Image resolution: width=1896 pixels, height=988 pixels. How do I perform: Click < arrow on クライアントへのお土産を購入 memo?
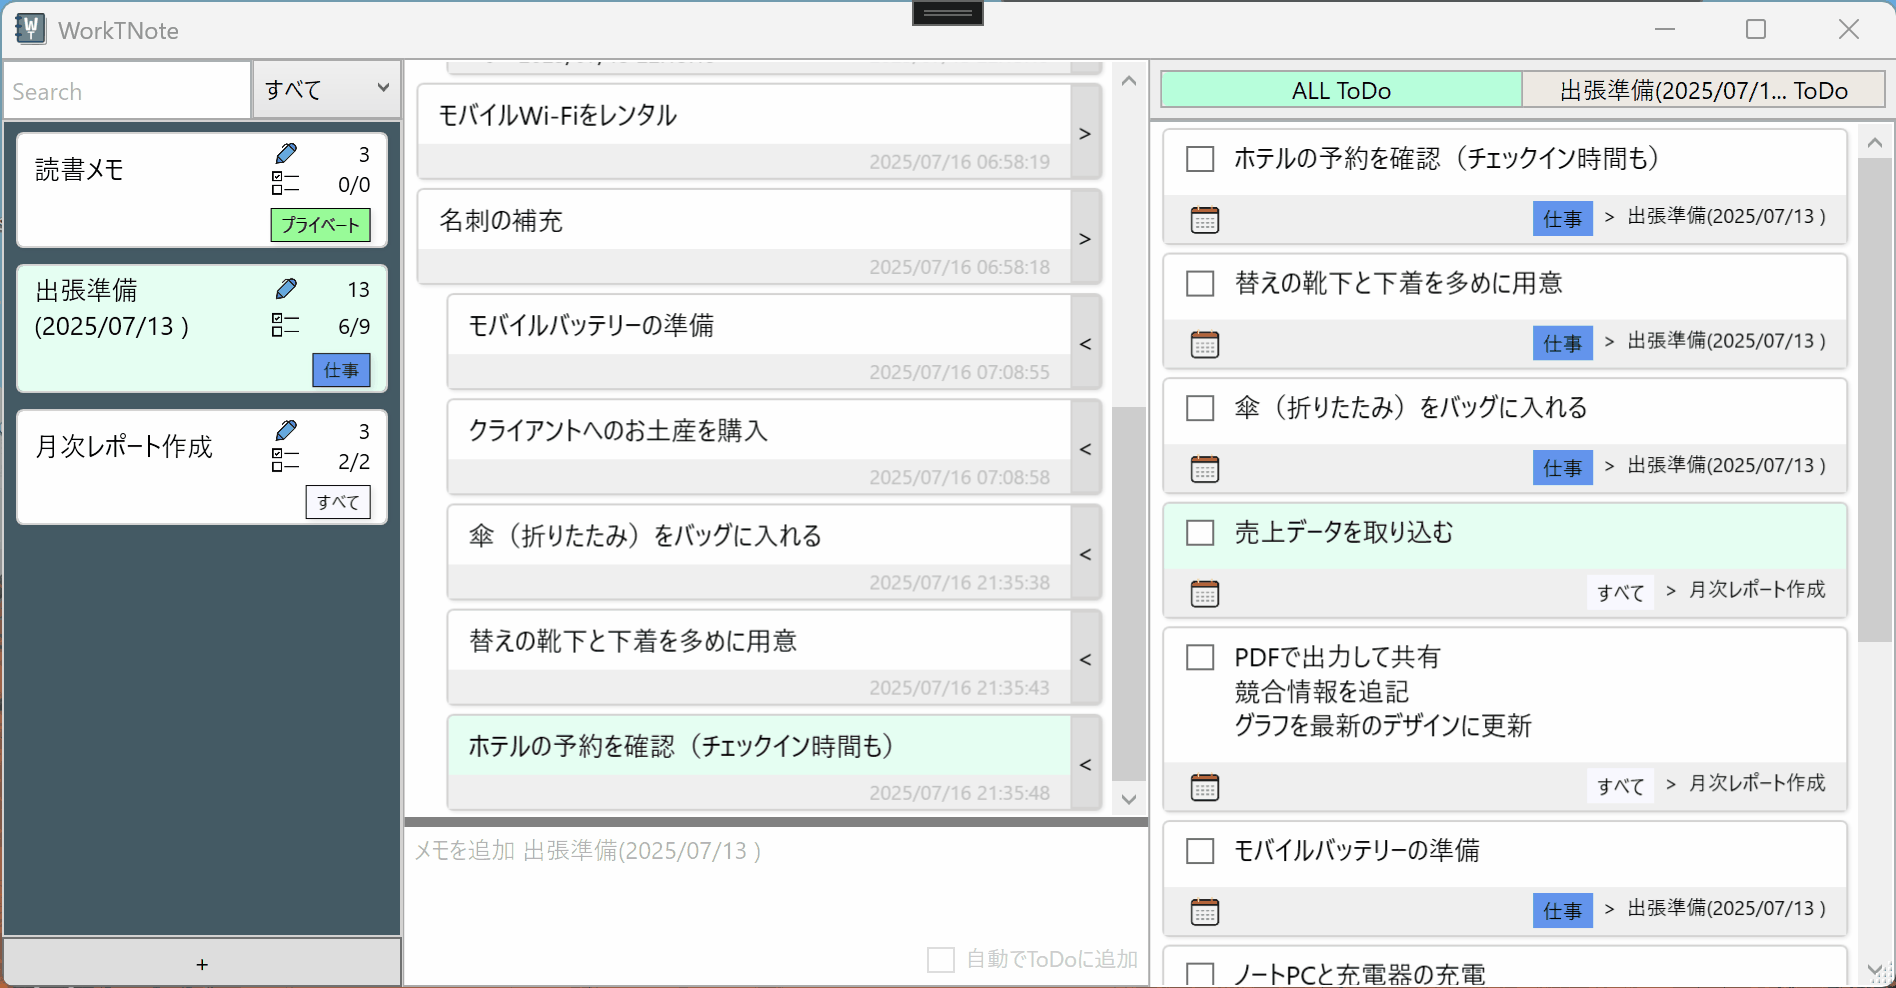(x=1085, y=449)
